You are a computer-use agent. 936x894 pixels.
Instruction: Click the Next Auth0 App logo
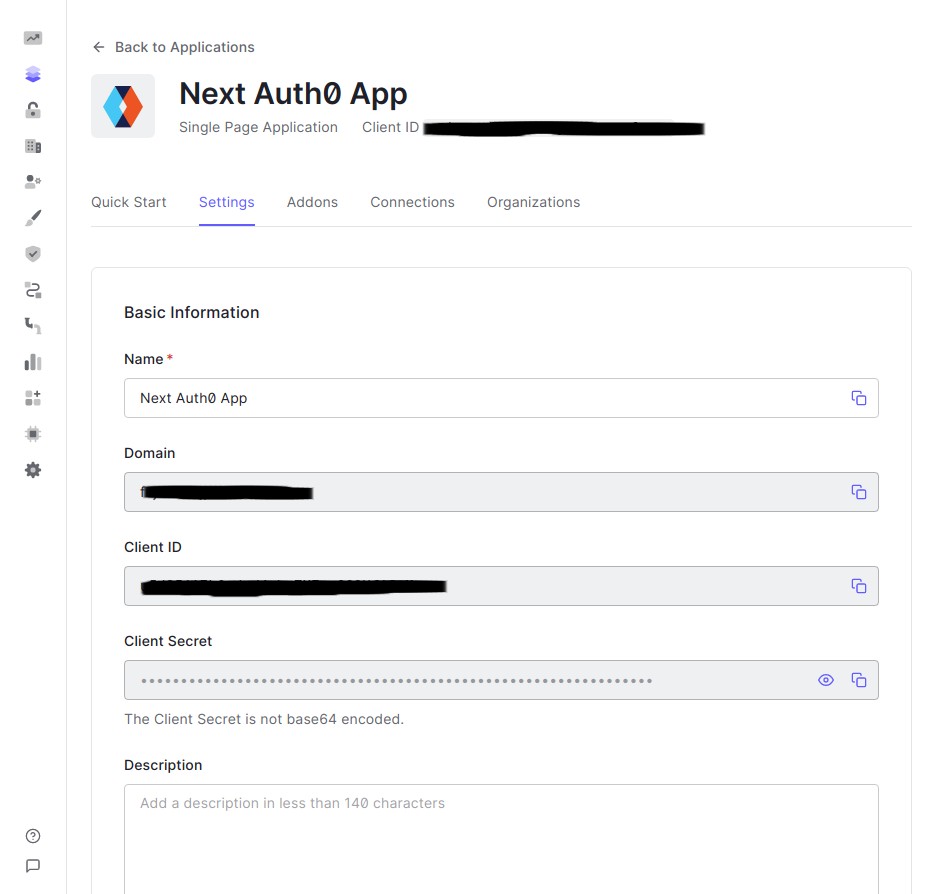pyautogui.click(x=123, y=106)
